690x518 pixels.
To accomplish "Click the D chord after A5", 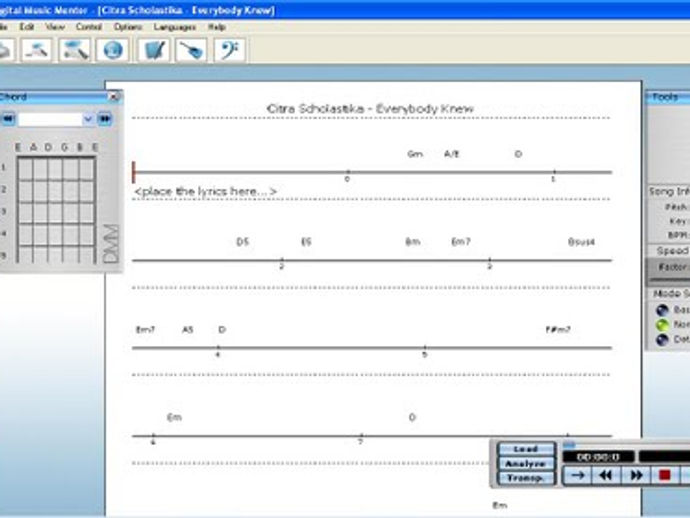I will 222,329.
